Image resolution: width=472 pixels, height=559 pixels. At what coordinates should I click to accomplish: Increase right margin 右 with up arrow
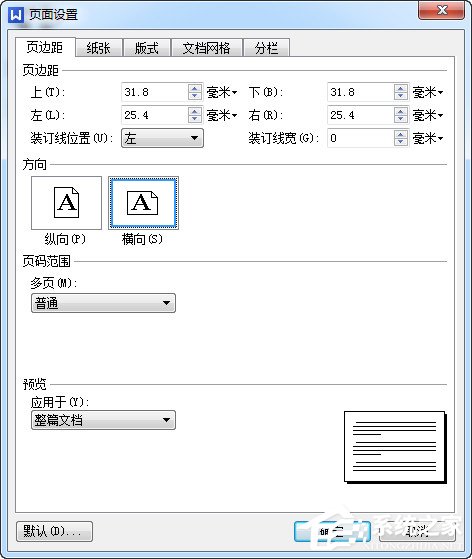401,111
